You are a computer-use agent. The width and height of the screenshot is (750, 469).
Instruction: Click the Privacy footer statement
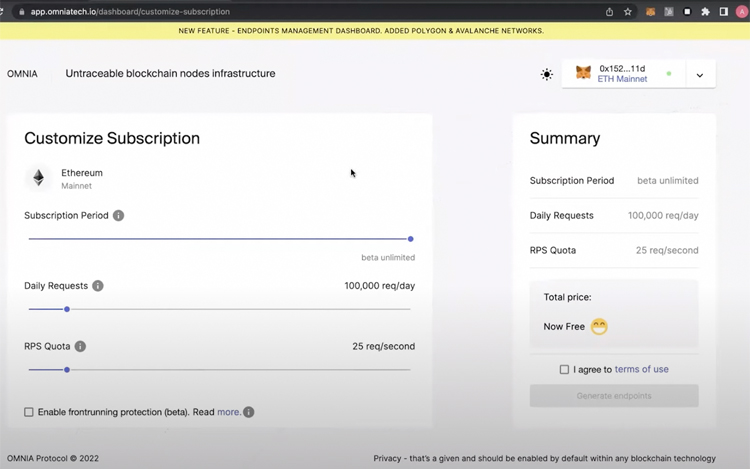click(544, 458)
